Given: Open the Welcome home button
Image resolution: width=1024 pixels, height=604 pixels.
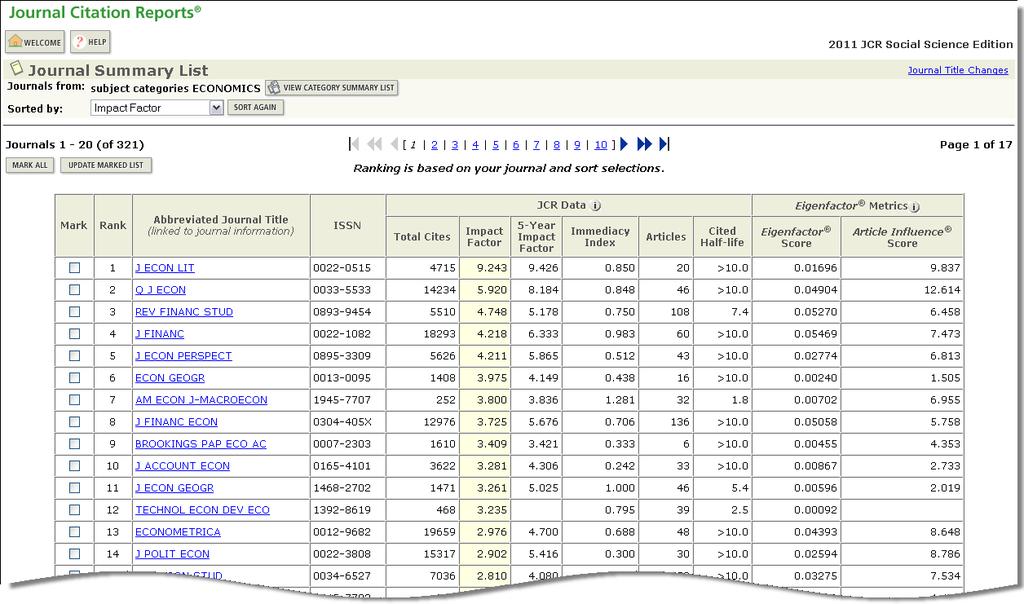Looking at the screenshot, I should (x=35, y=42).
